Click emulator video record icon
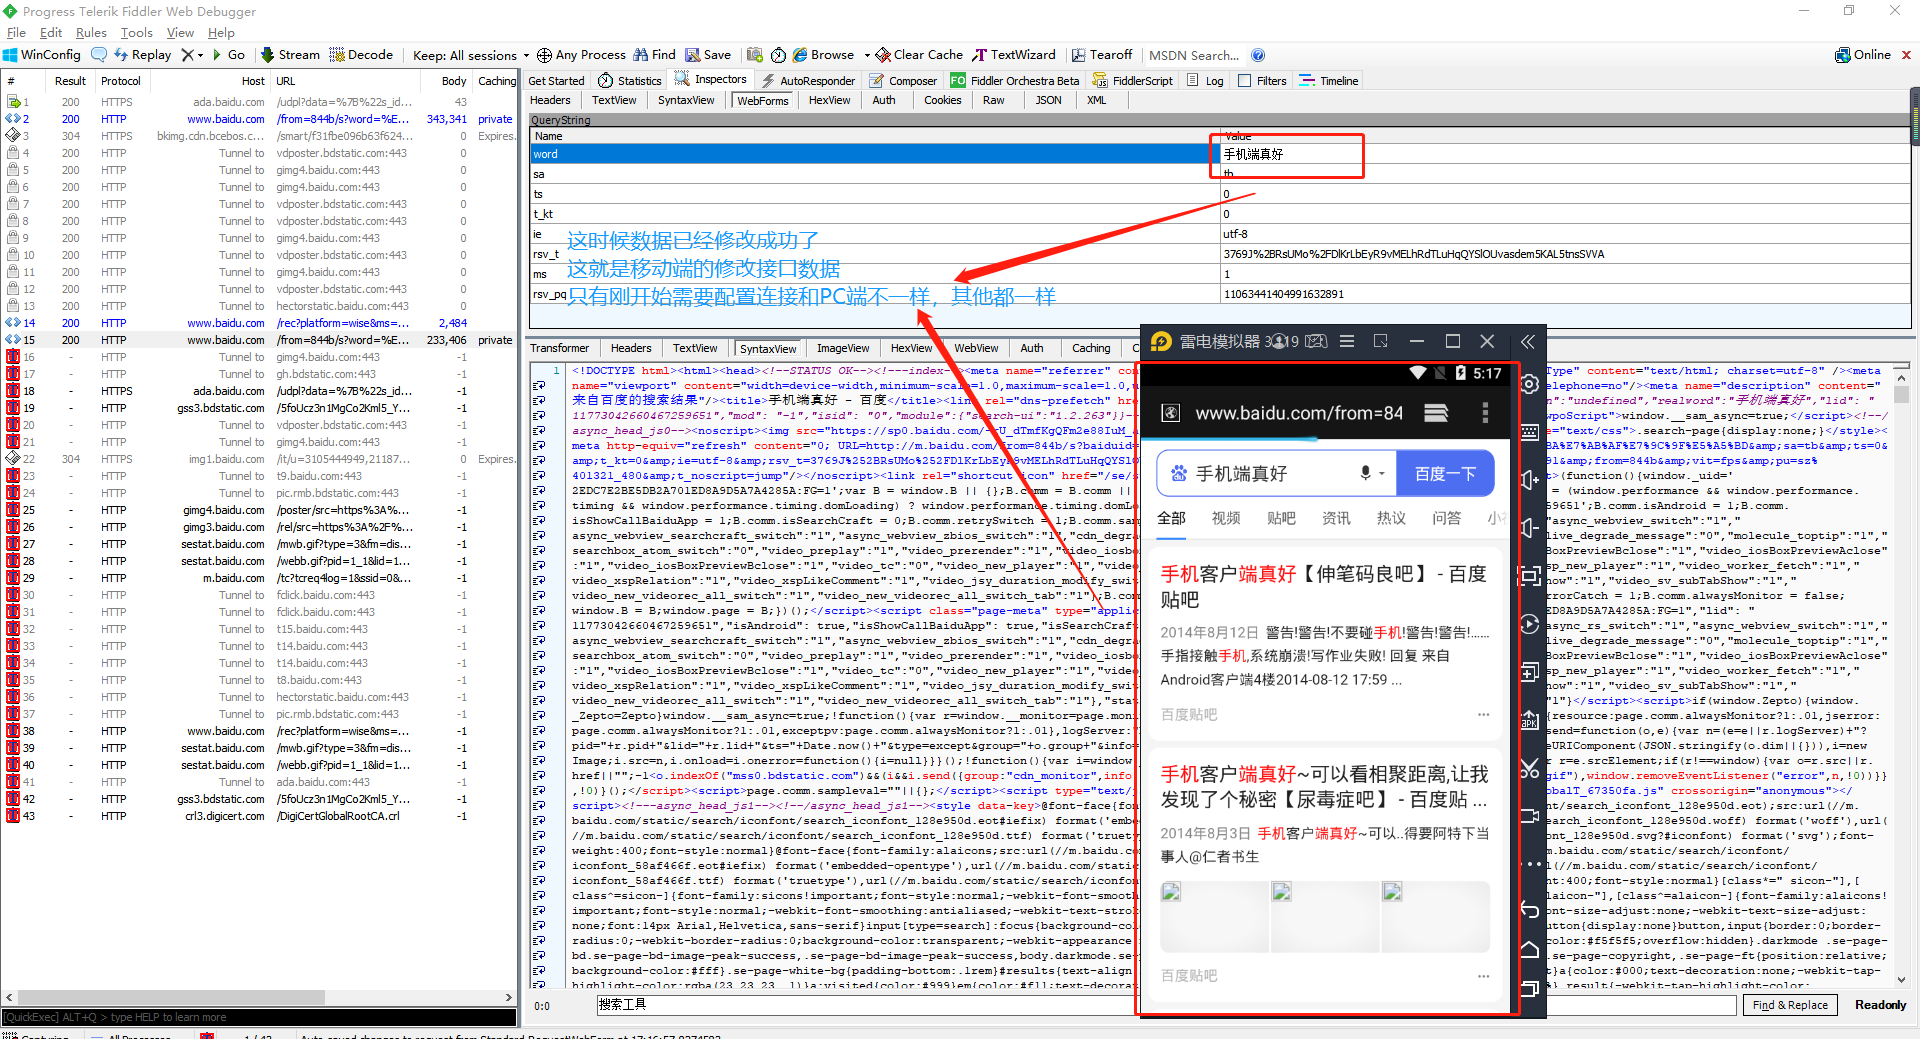This screenshot has width=1920, height=1039. click(1529, 816)
